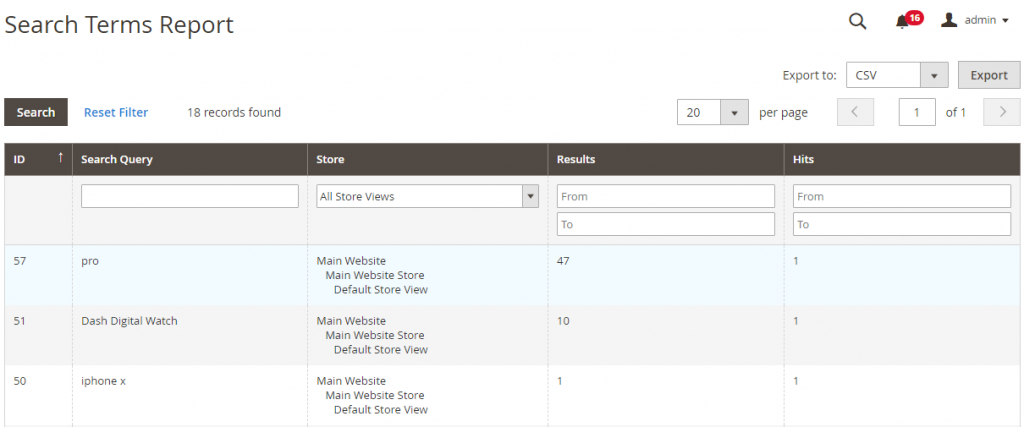Screen dimensions: 1024x427
Task: Click the ID ascending sort arrow
Action: (x=61, y=157)
